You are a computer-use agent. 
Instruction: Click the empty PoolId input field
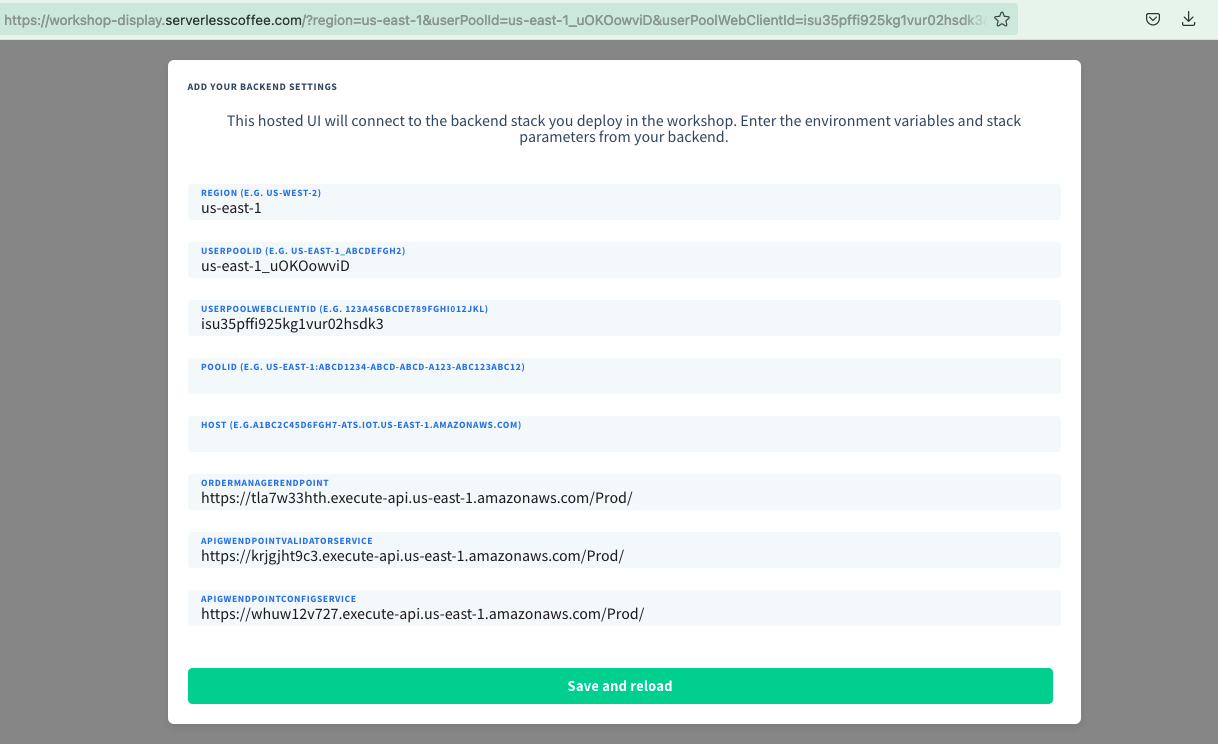(624, 376)
